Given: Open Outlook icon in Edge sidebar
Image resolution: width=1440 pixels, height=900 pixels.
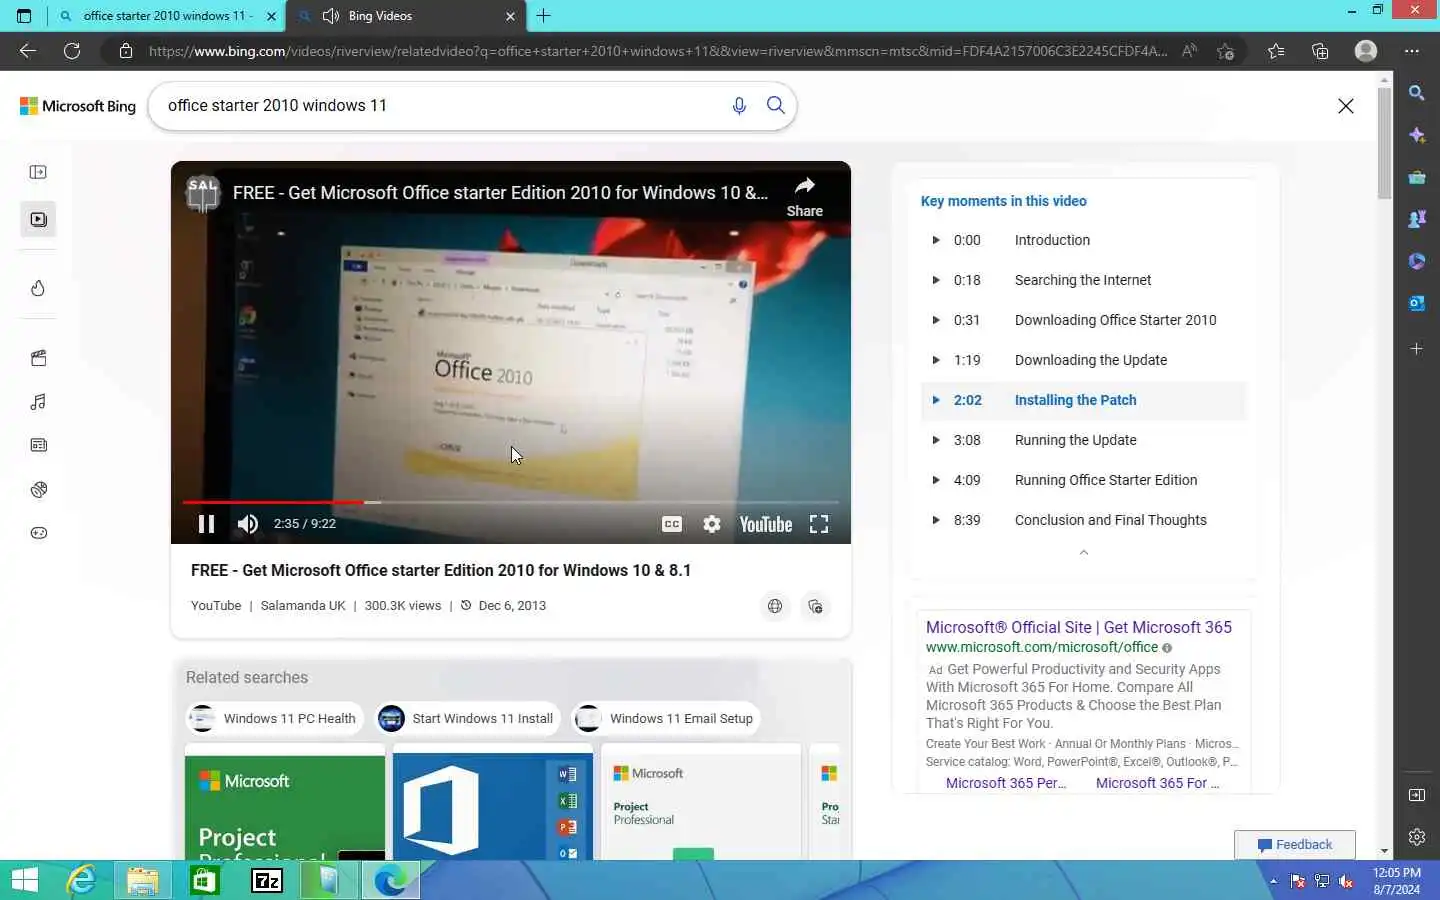Looking at the screenshot, I should click(x=1417, y=303).
